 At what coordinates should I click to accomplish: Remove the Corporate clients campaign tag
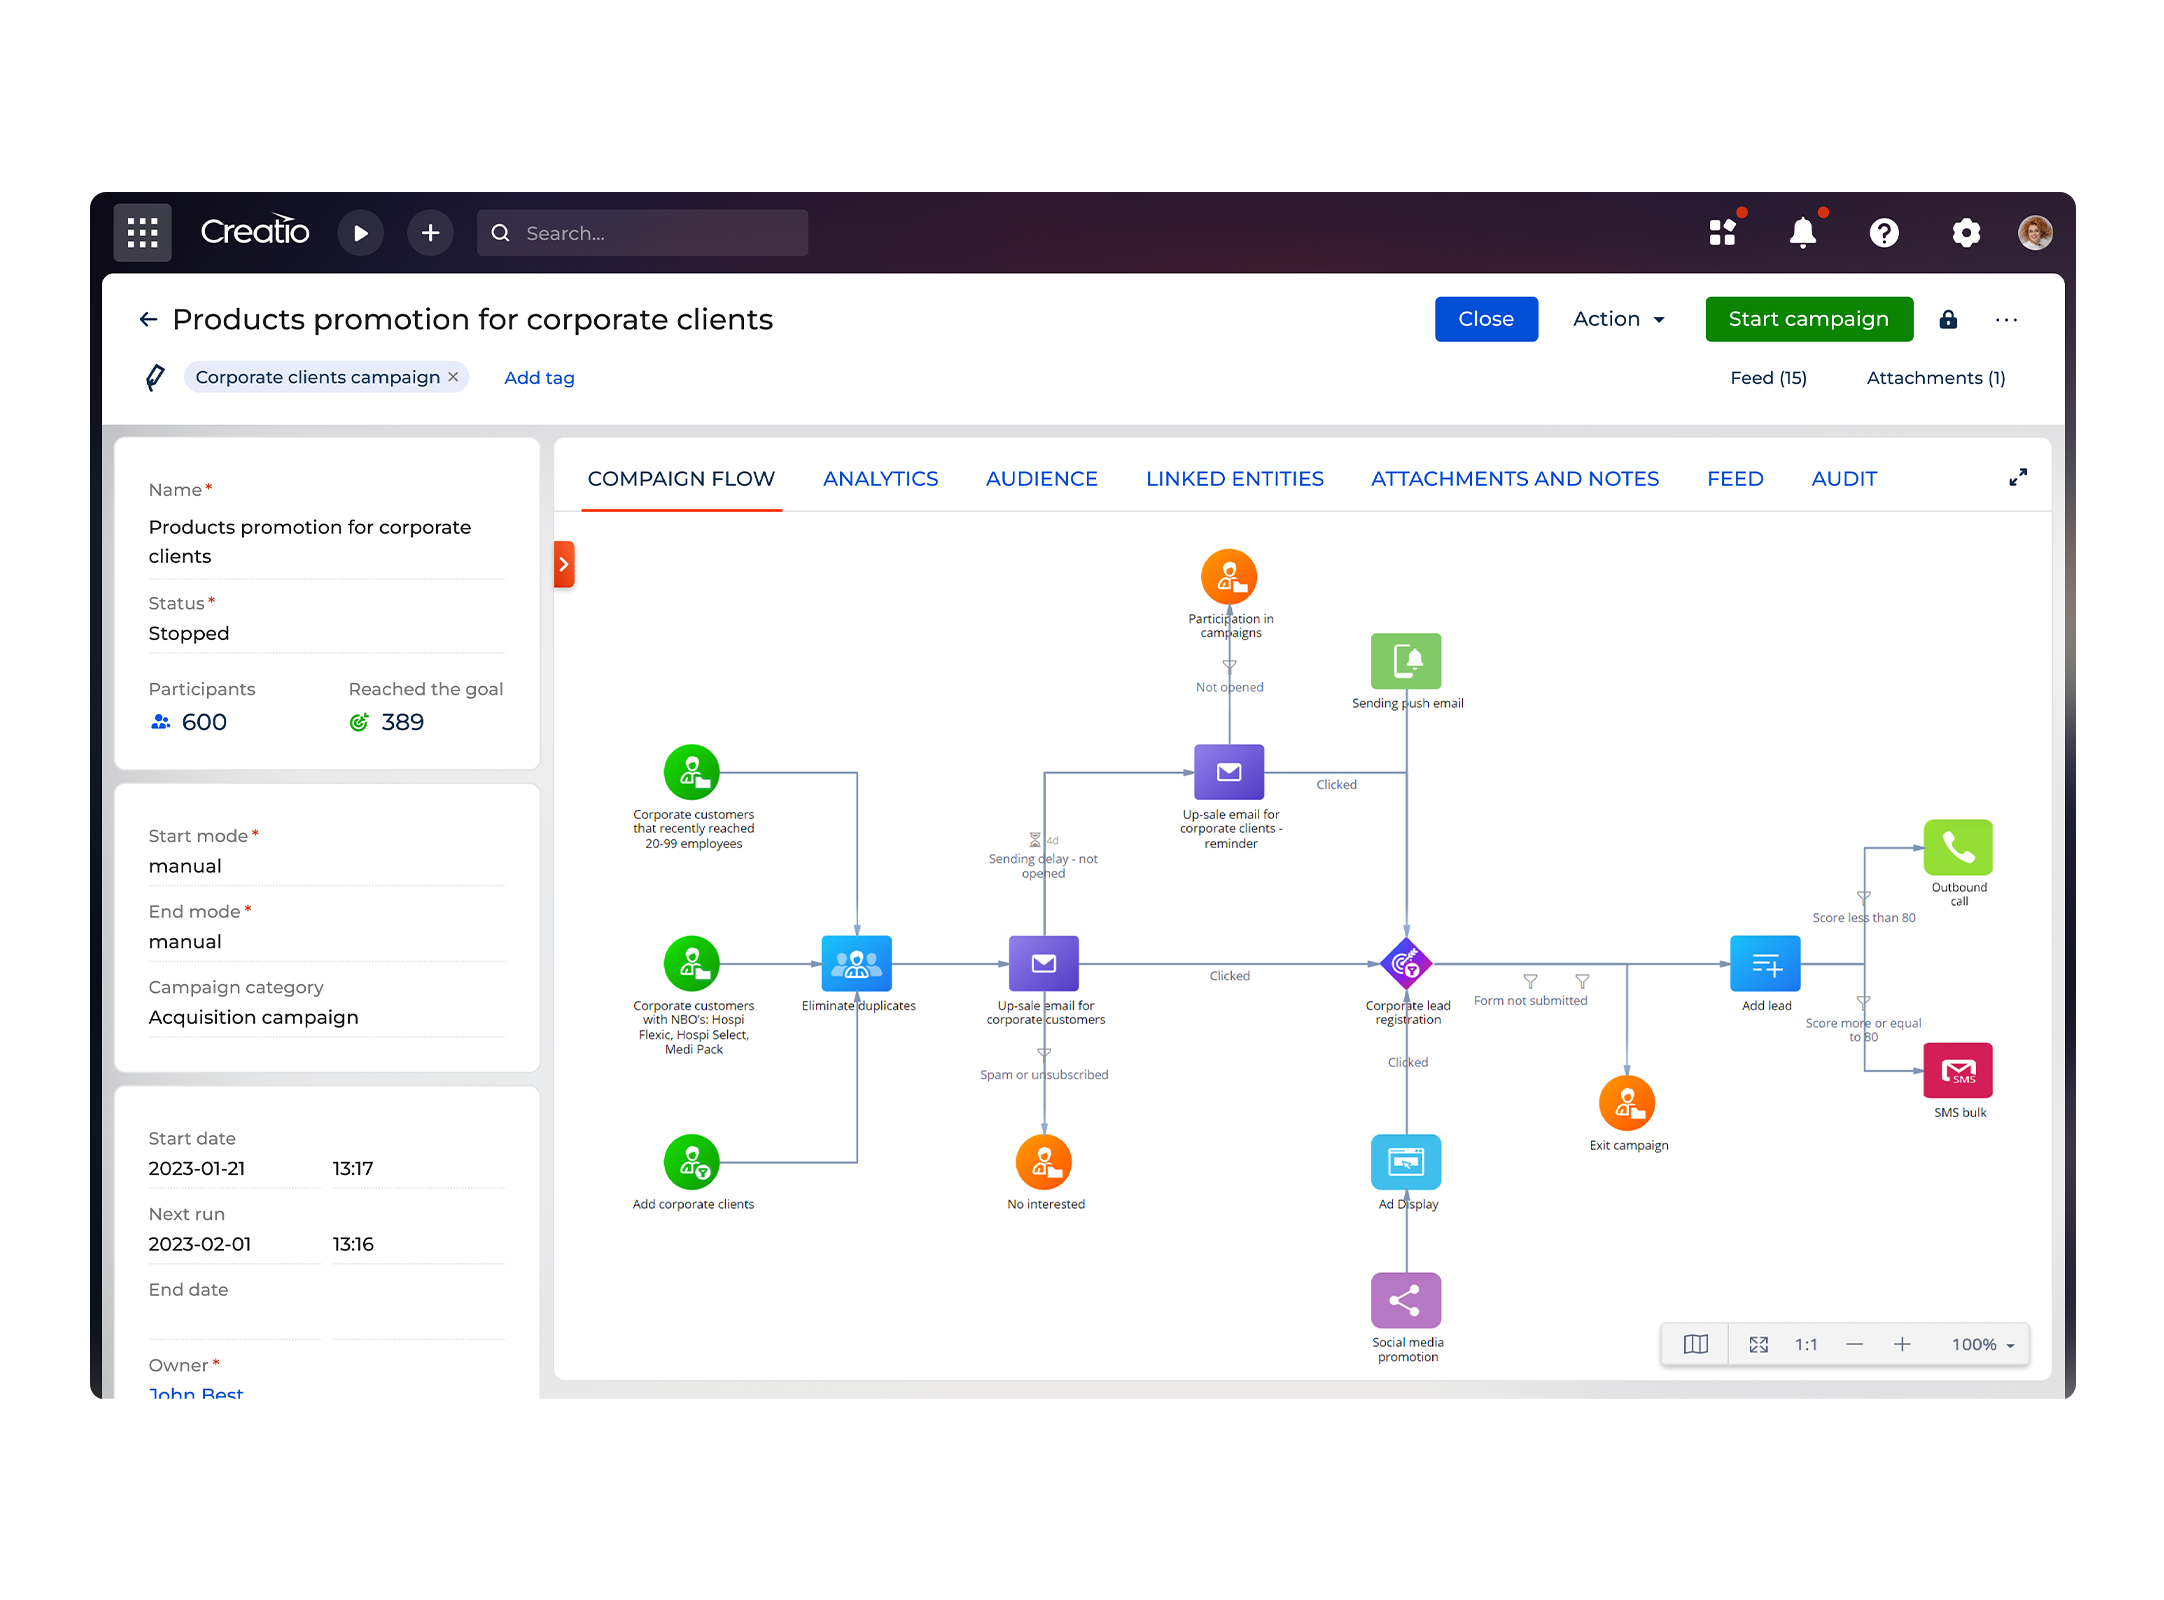click(x=453, y=377)
